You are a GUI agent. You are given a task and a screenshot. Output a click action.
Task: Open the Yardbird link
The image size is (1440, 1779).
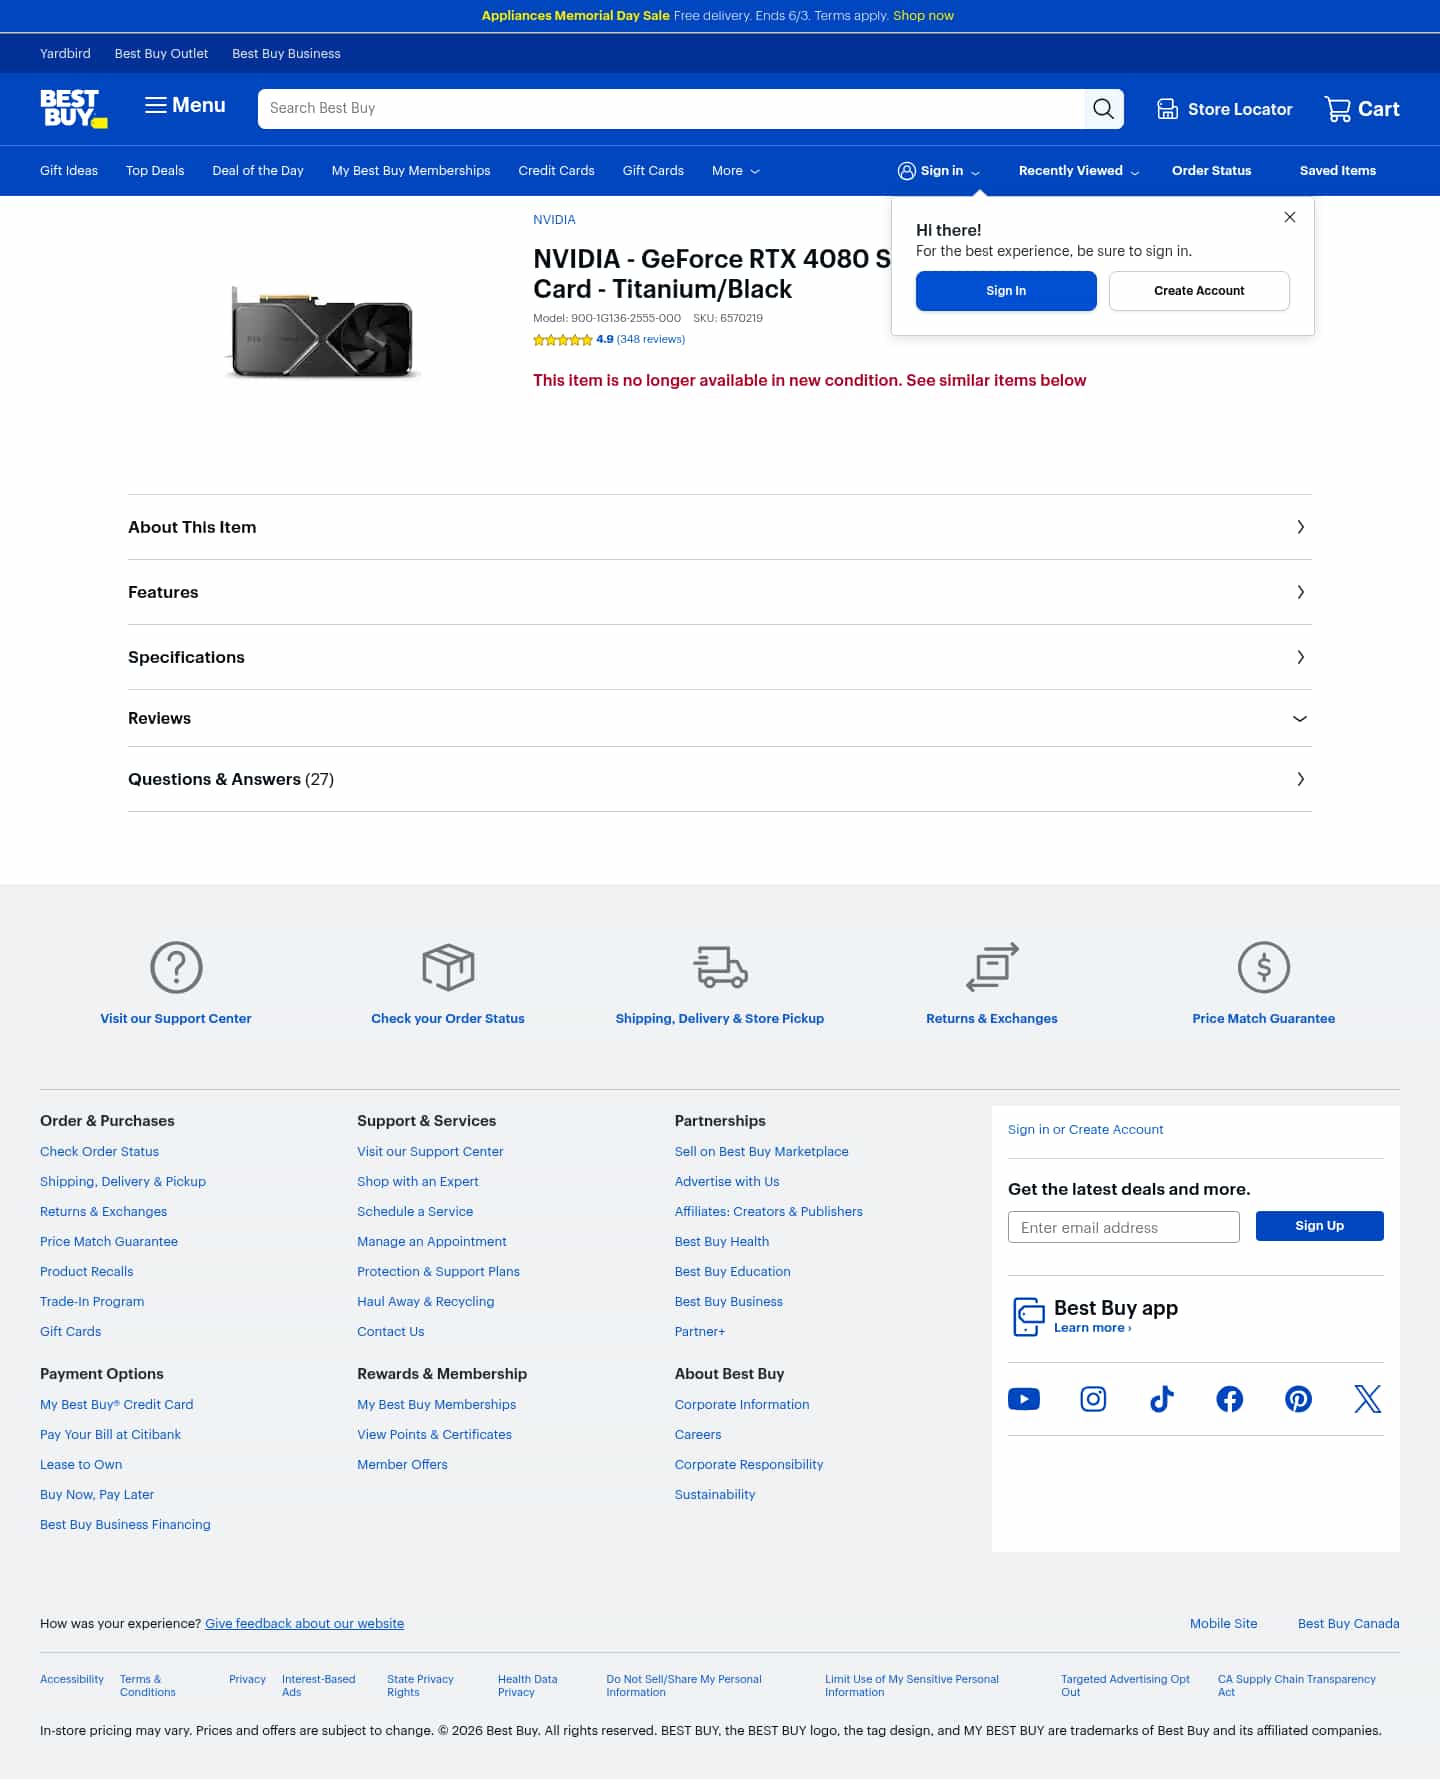[65, 54]
